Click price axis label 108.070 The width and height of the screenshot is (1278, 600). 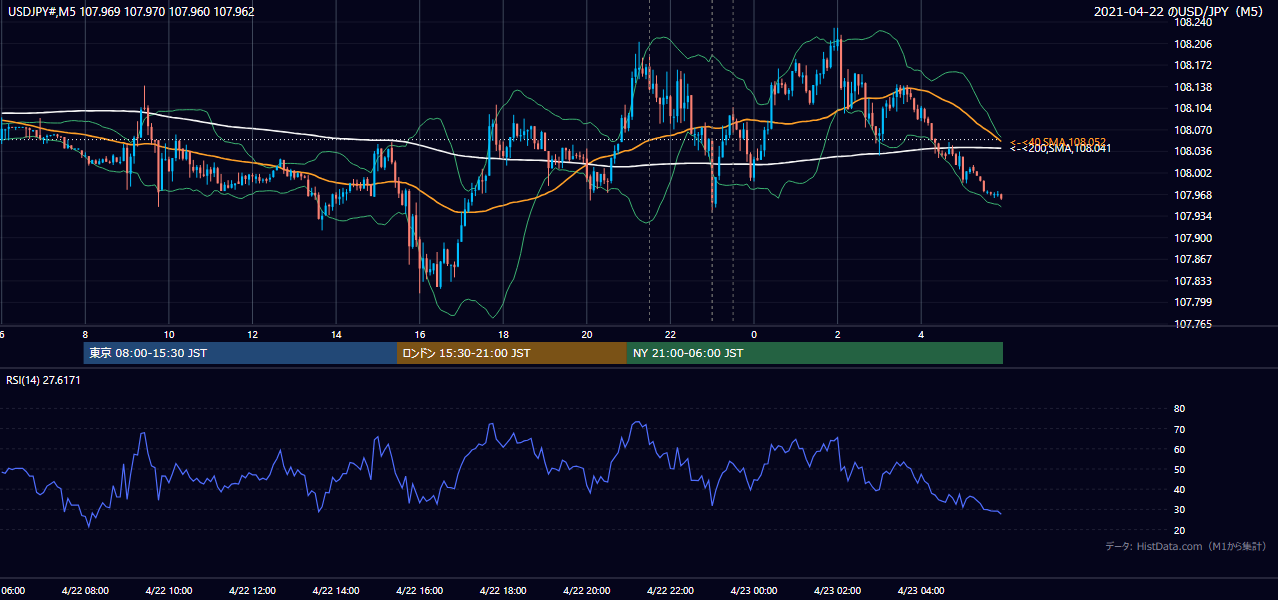coord(1193,130)
